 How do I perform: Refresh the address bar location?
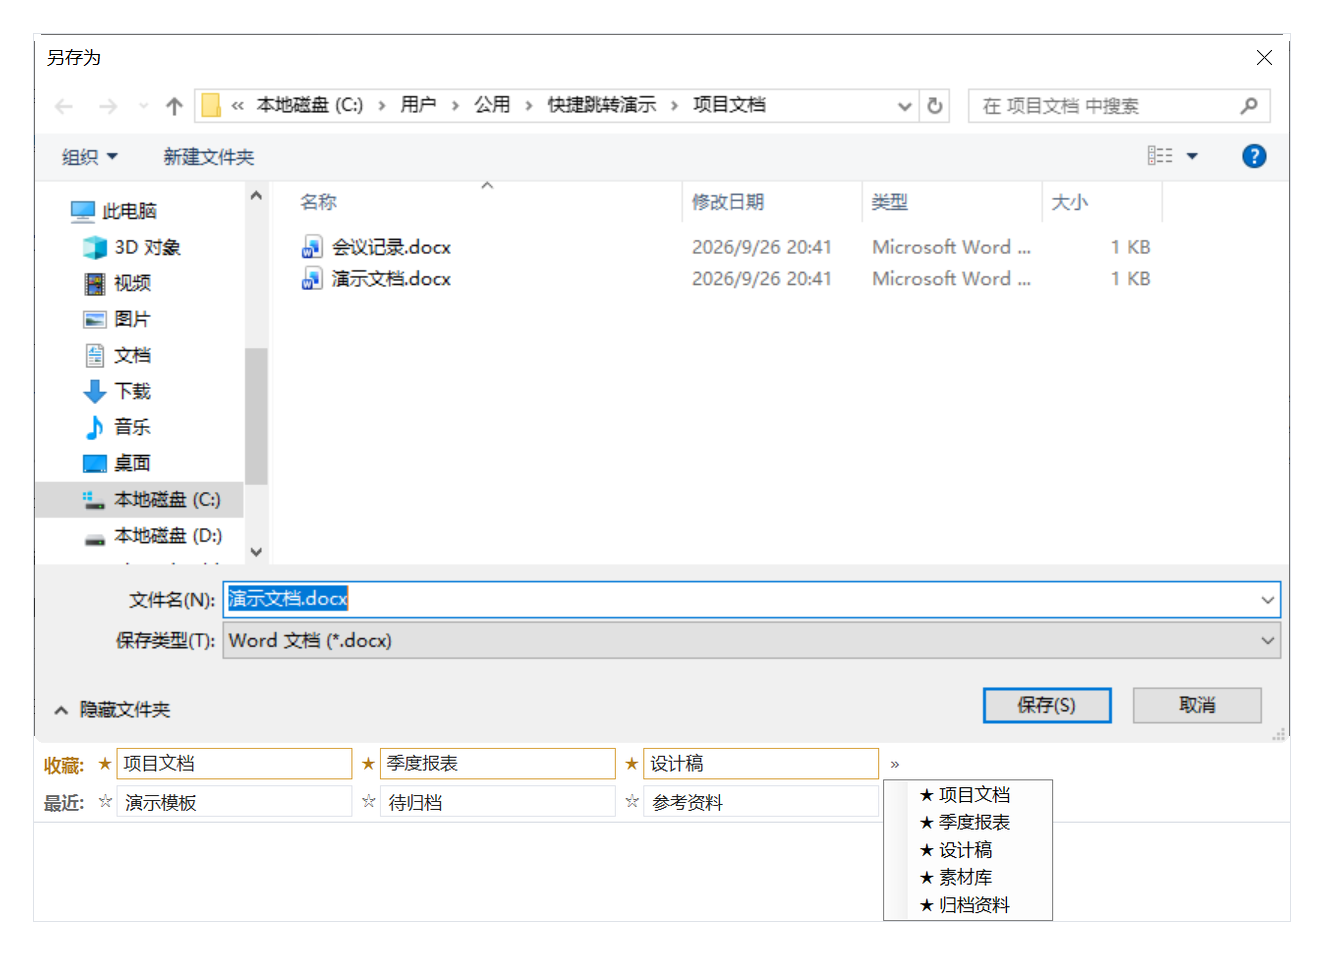[935, 105]
